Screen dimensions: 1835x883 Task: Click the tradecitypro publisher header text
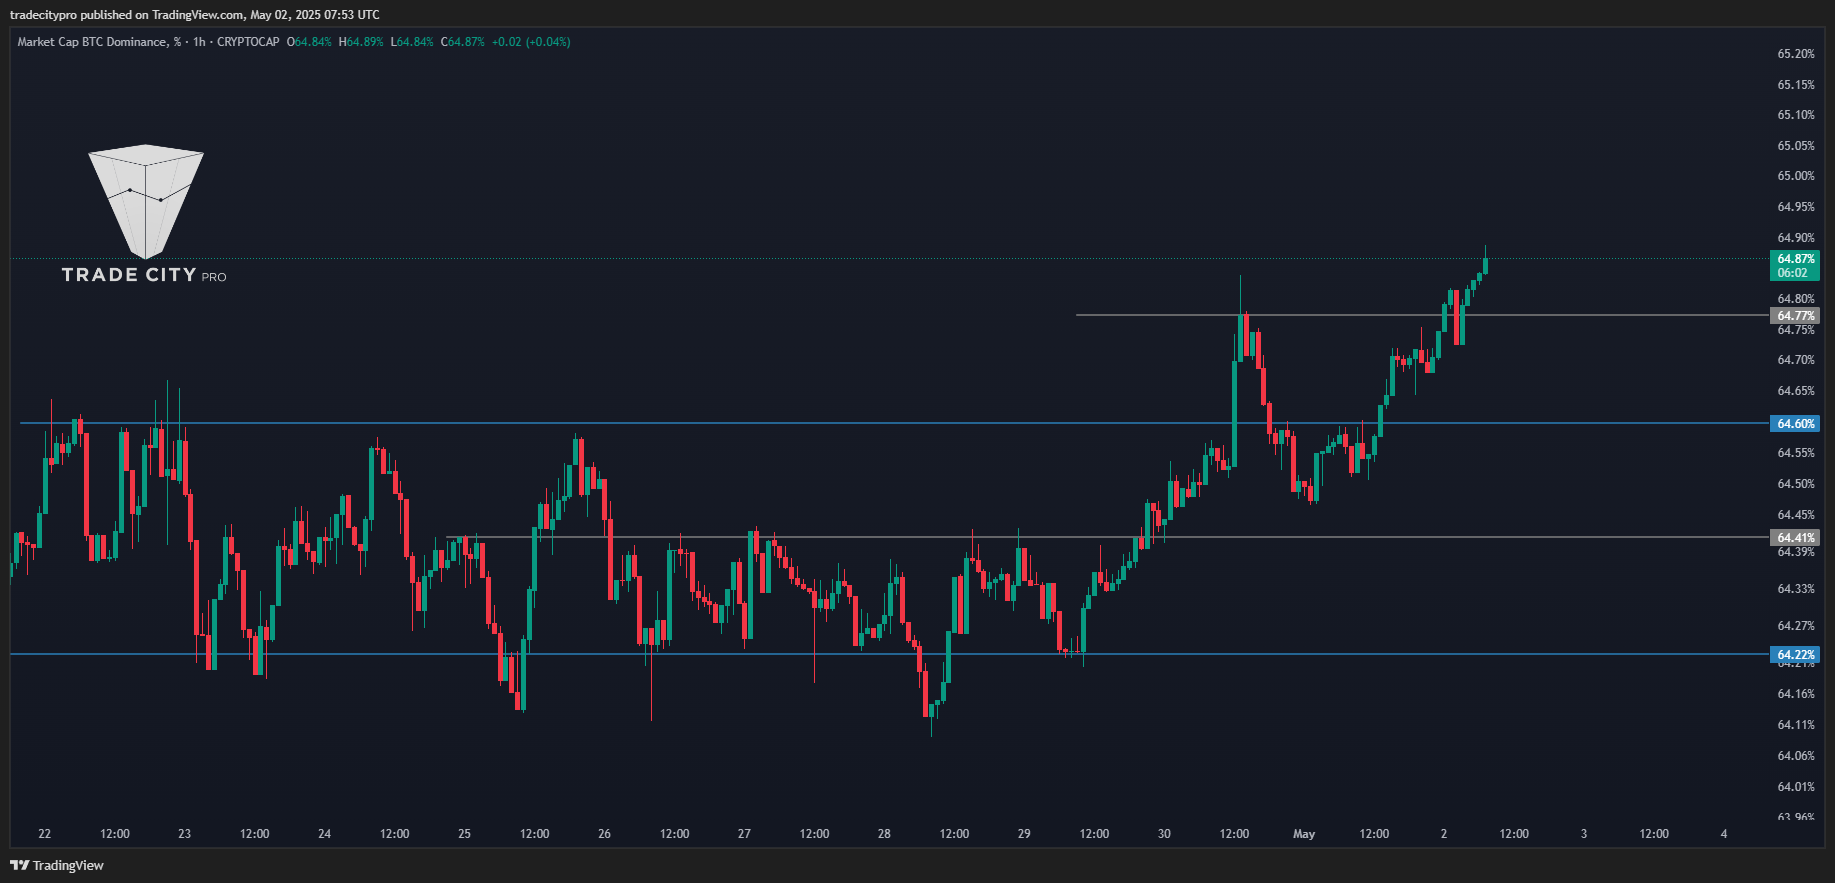tap(43, 15)
